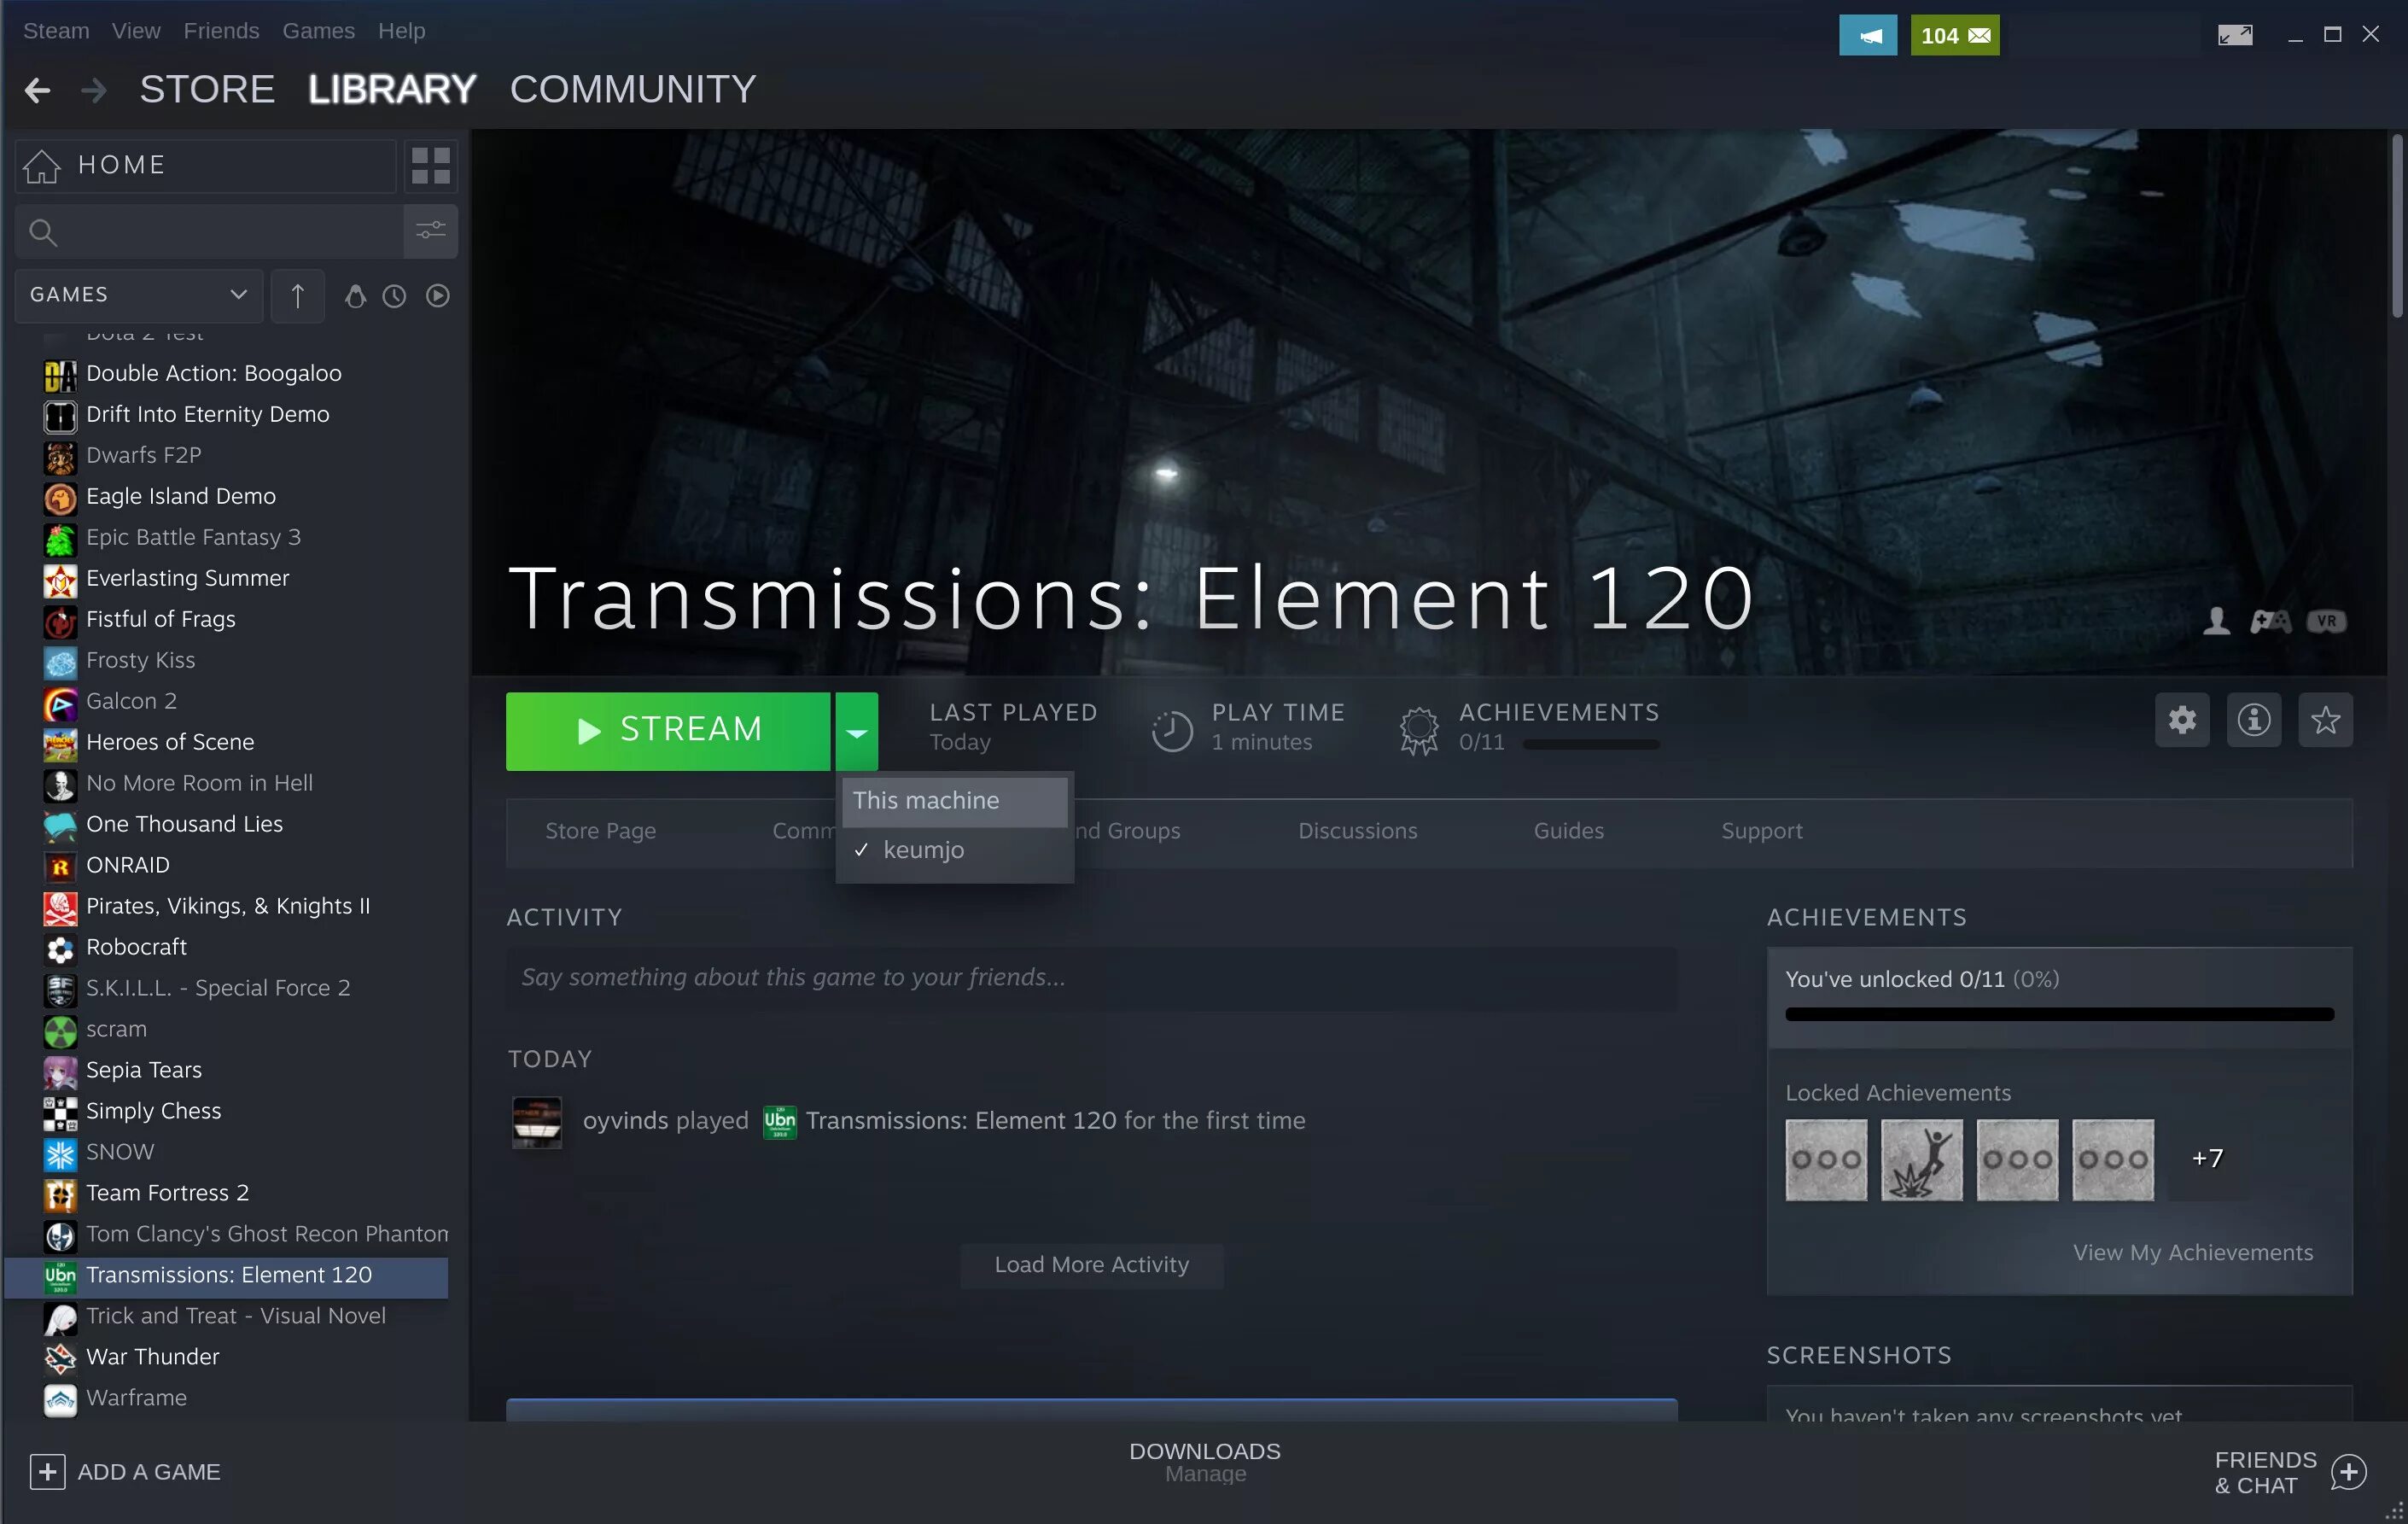Click the achievements ribbon icon
The image size is (2408, 1524).
pos(1419,731)
